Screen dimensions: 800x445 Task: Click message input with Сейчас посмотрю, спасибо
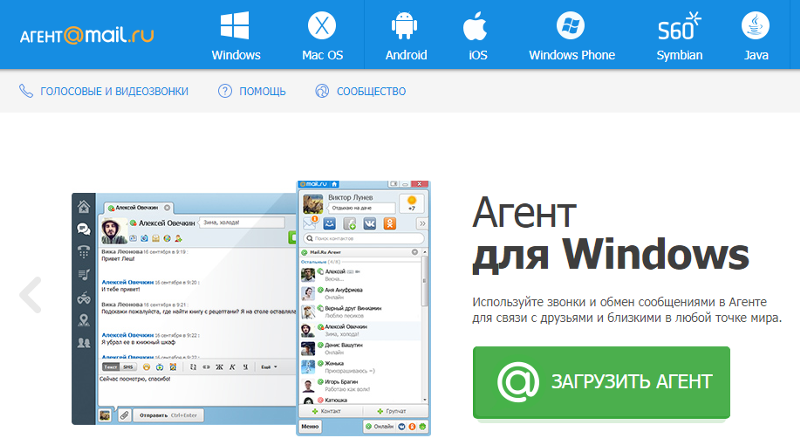[x=196, y=390]
